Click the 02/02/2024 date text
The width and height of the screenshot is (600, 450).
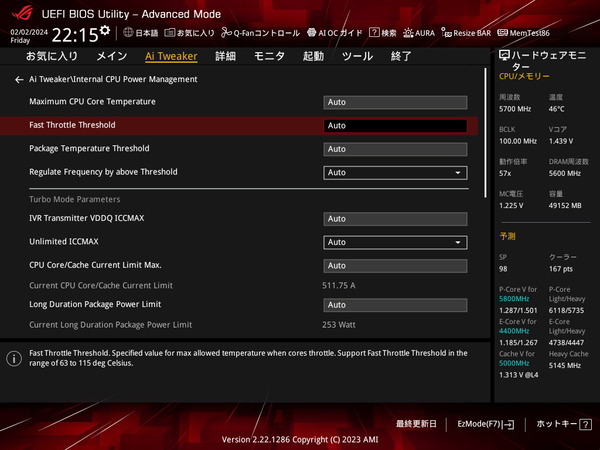click(29, 32)
